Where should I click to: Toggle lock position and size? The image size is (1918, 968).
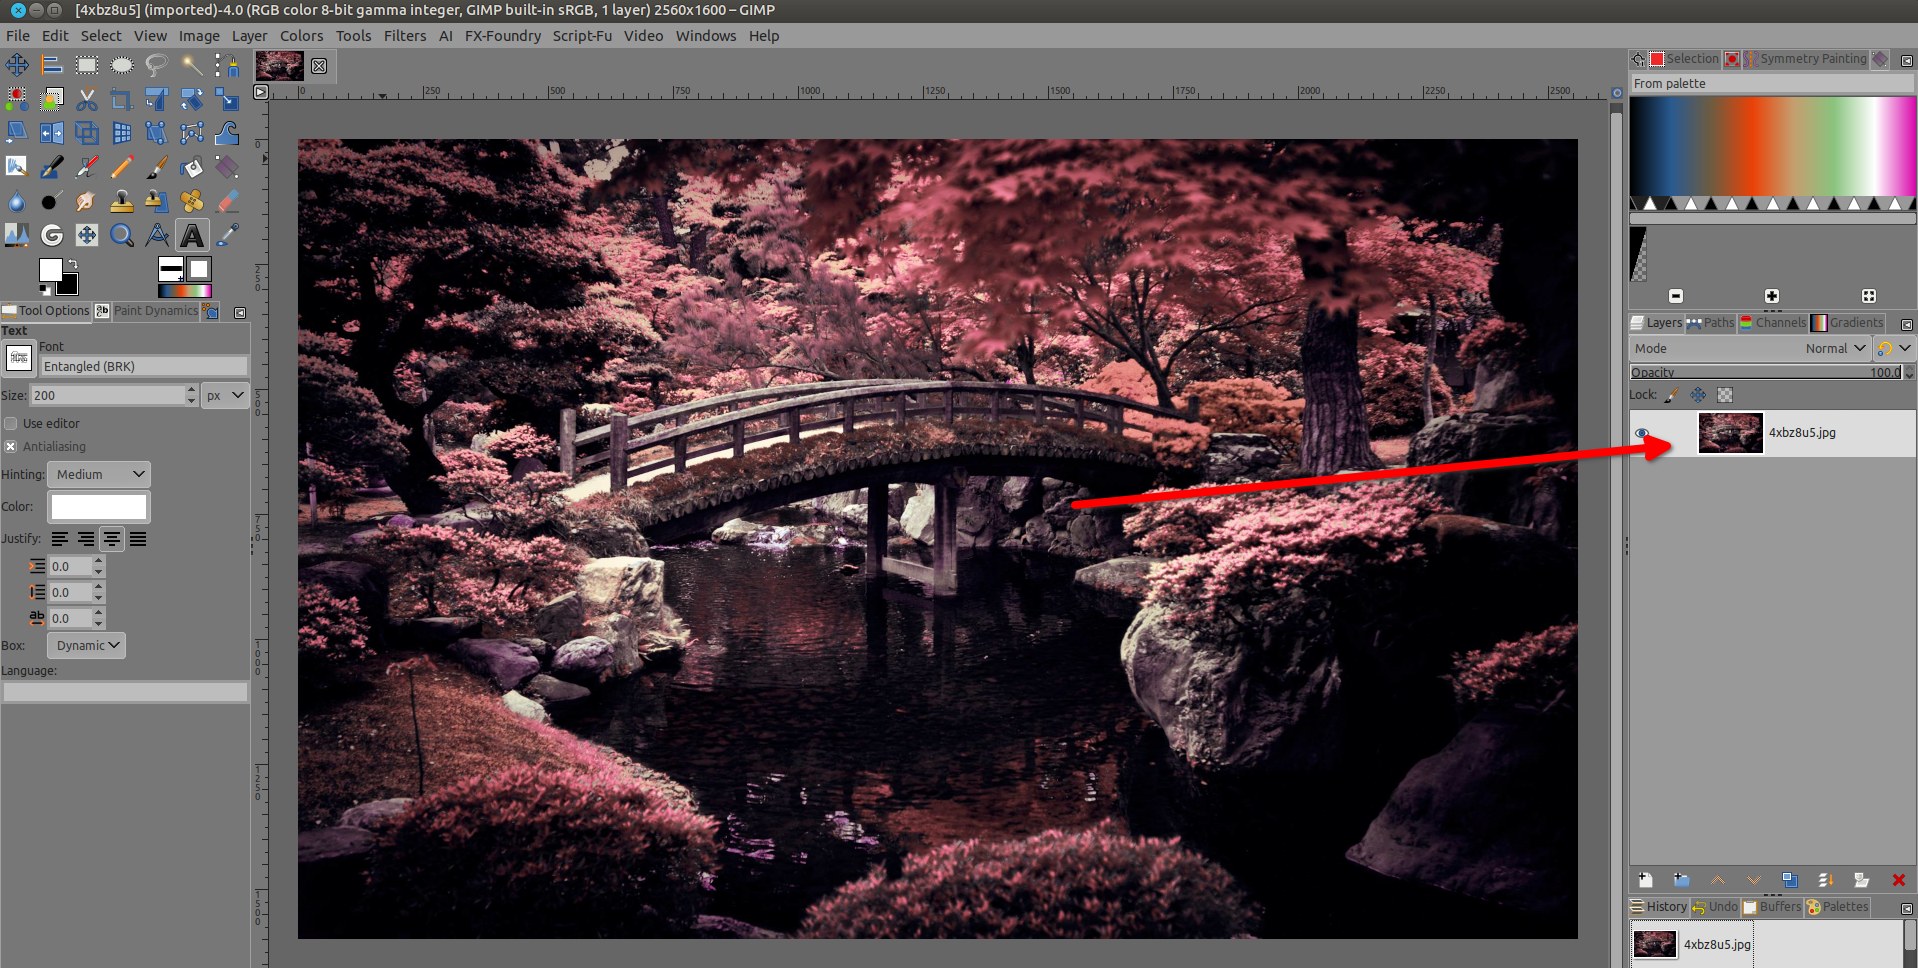pos(1698,395)
